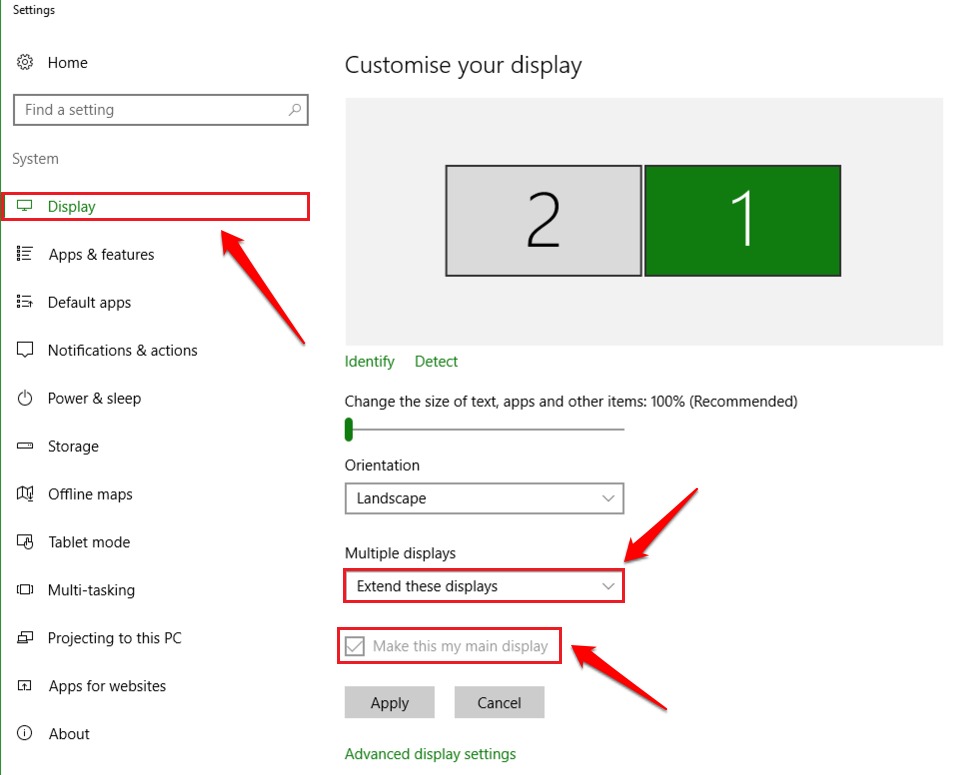
Task: Click the Apps & features list icon
Action: [x=25, y=254]
